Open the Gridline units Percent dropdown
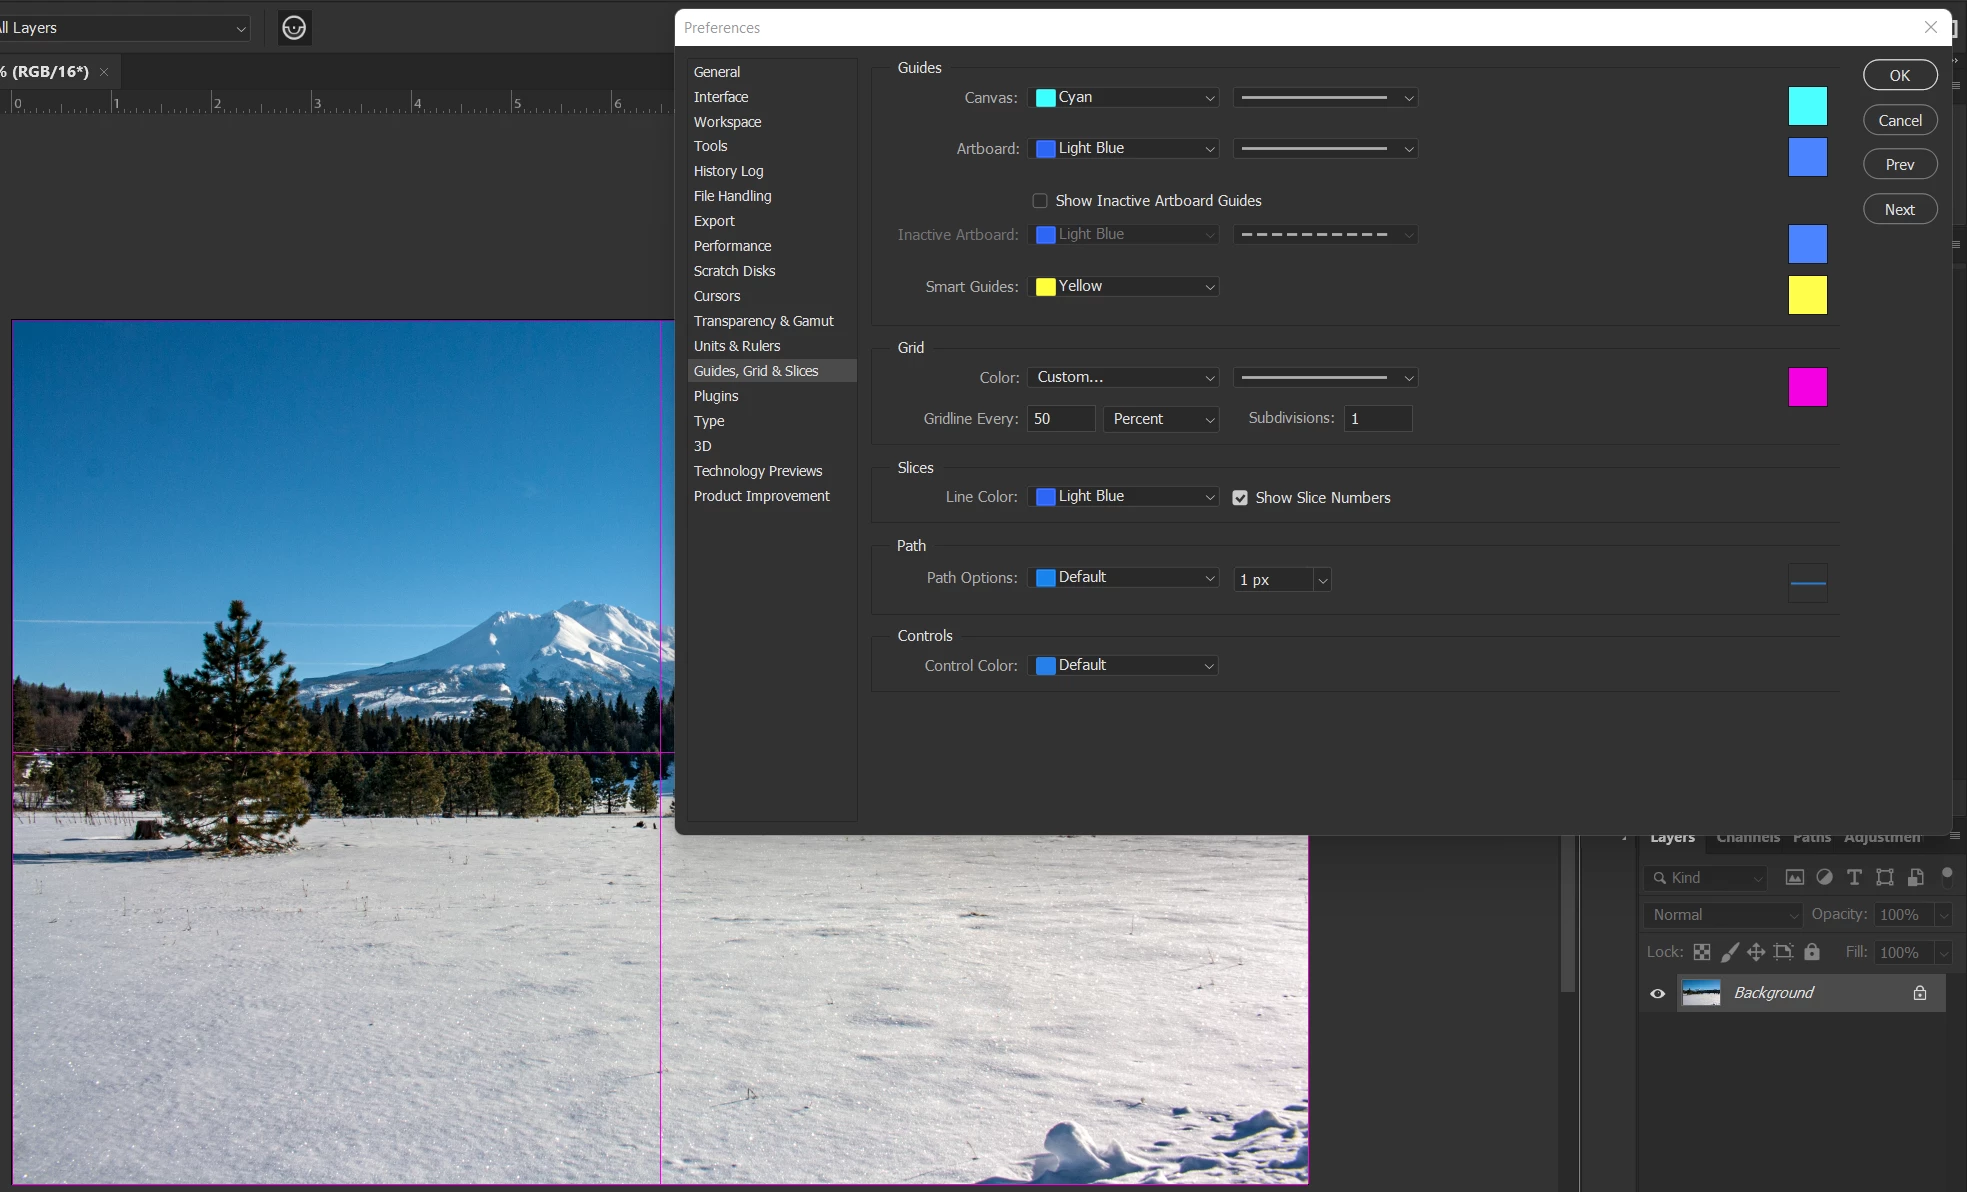 click(x=1162, y=419)
